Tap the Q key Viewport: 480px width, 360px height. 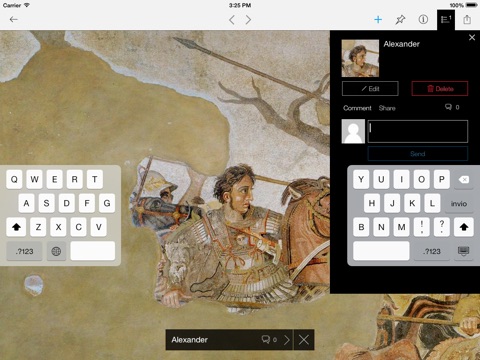click(14, 179)
